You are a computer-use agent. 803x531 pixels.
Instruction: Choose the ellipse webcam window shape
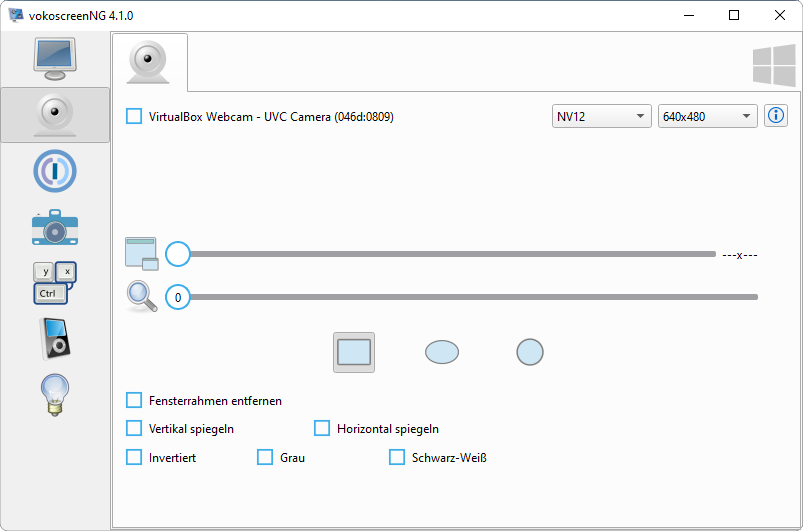click(x=442, y=352)
